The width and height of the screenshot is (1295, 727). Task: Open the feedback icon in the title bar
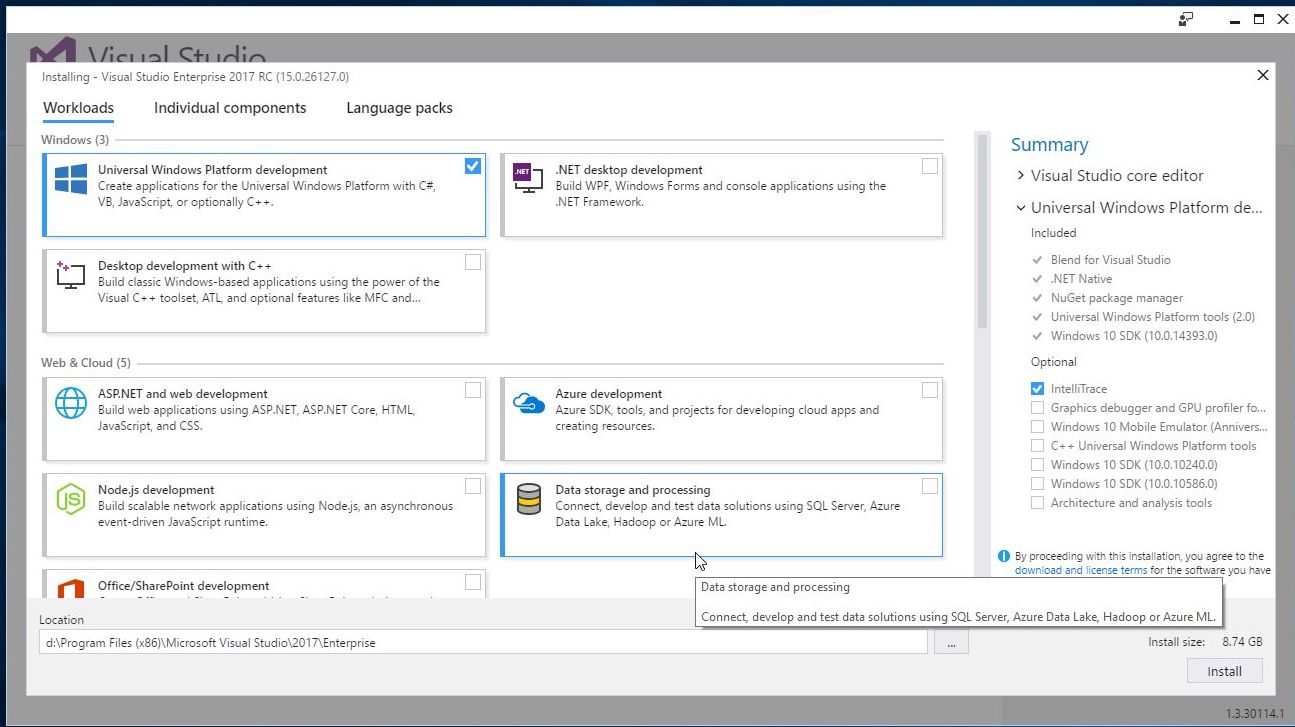coord(1186,19)
